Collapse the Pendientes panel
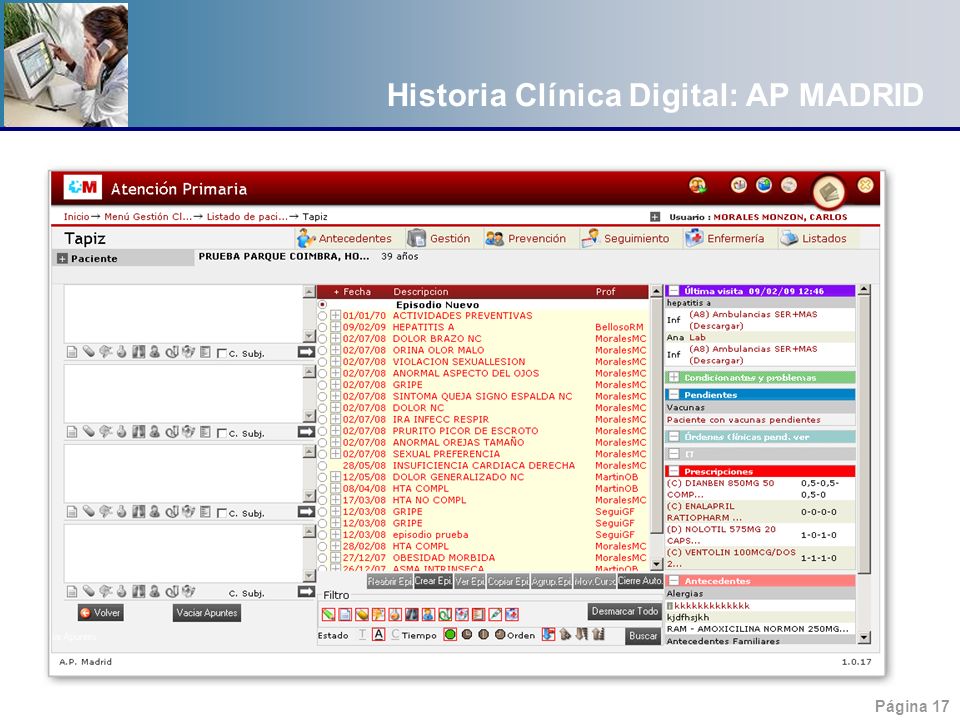 [674, 394]
